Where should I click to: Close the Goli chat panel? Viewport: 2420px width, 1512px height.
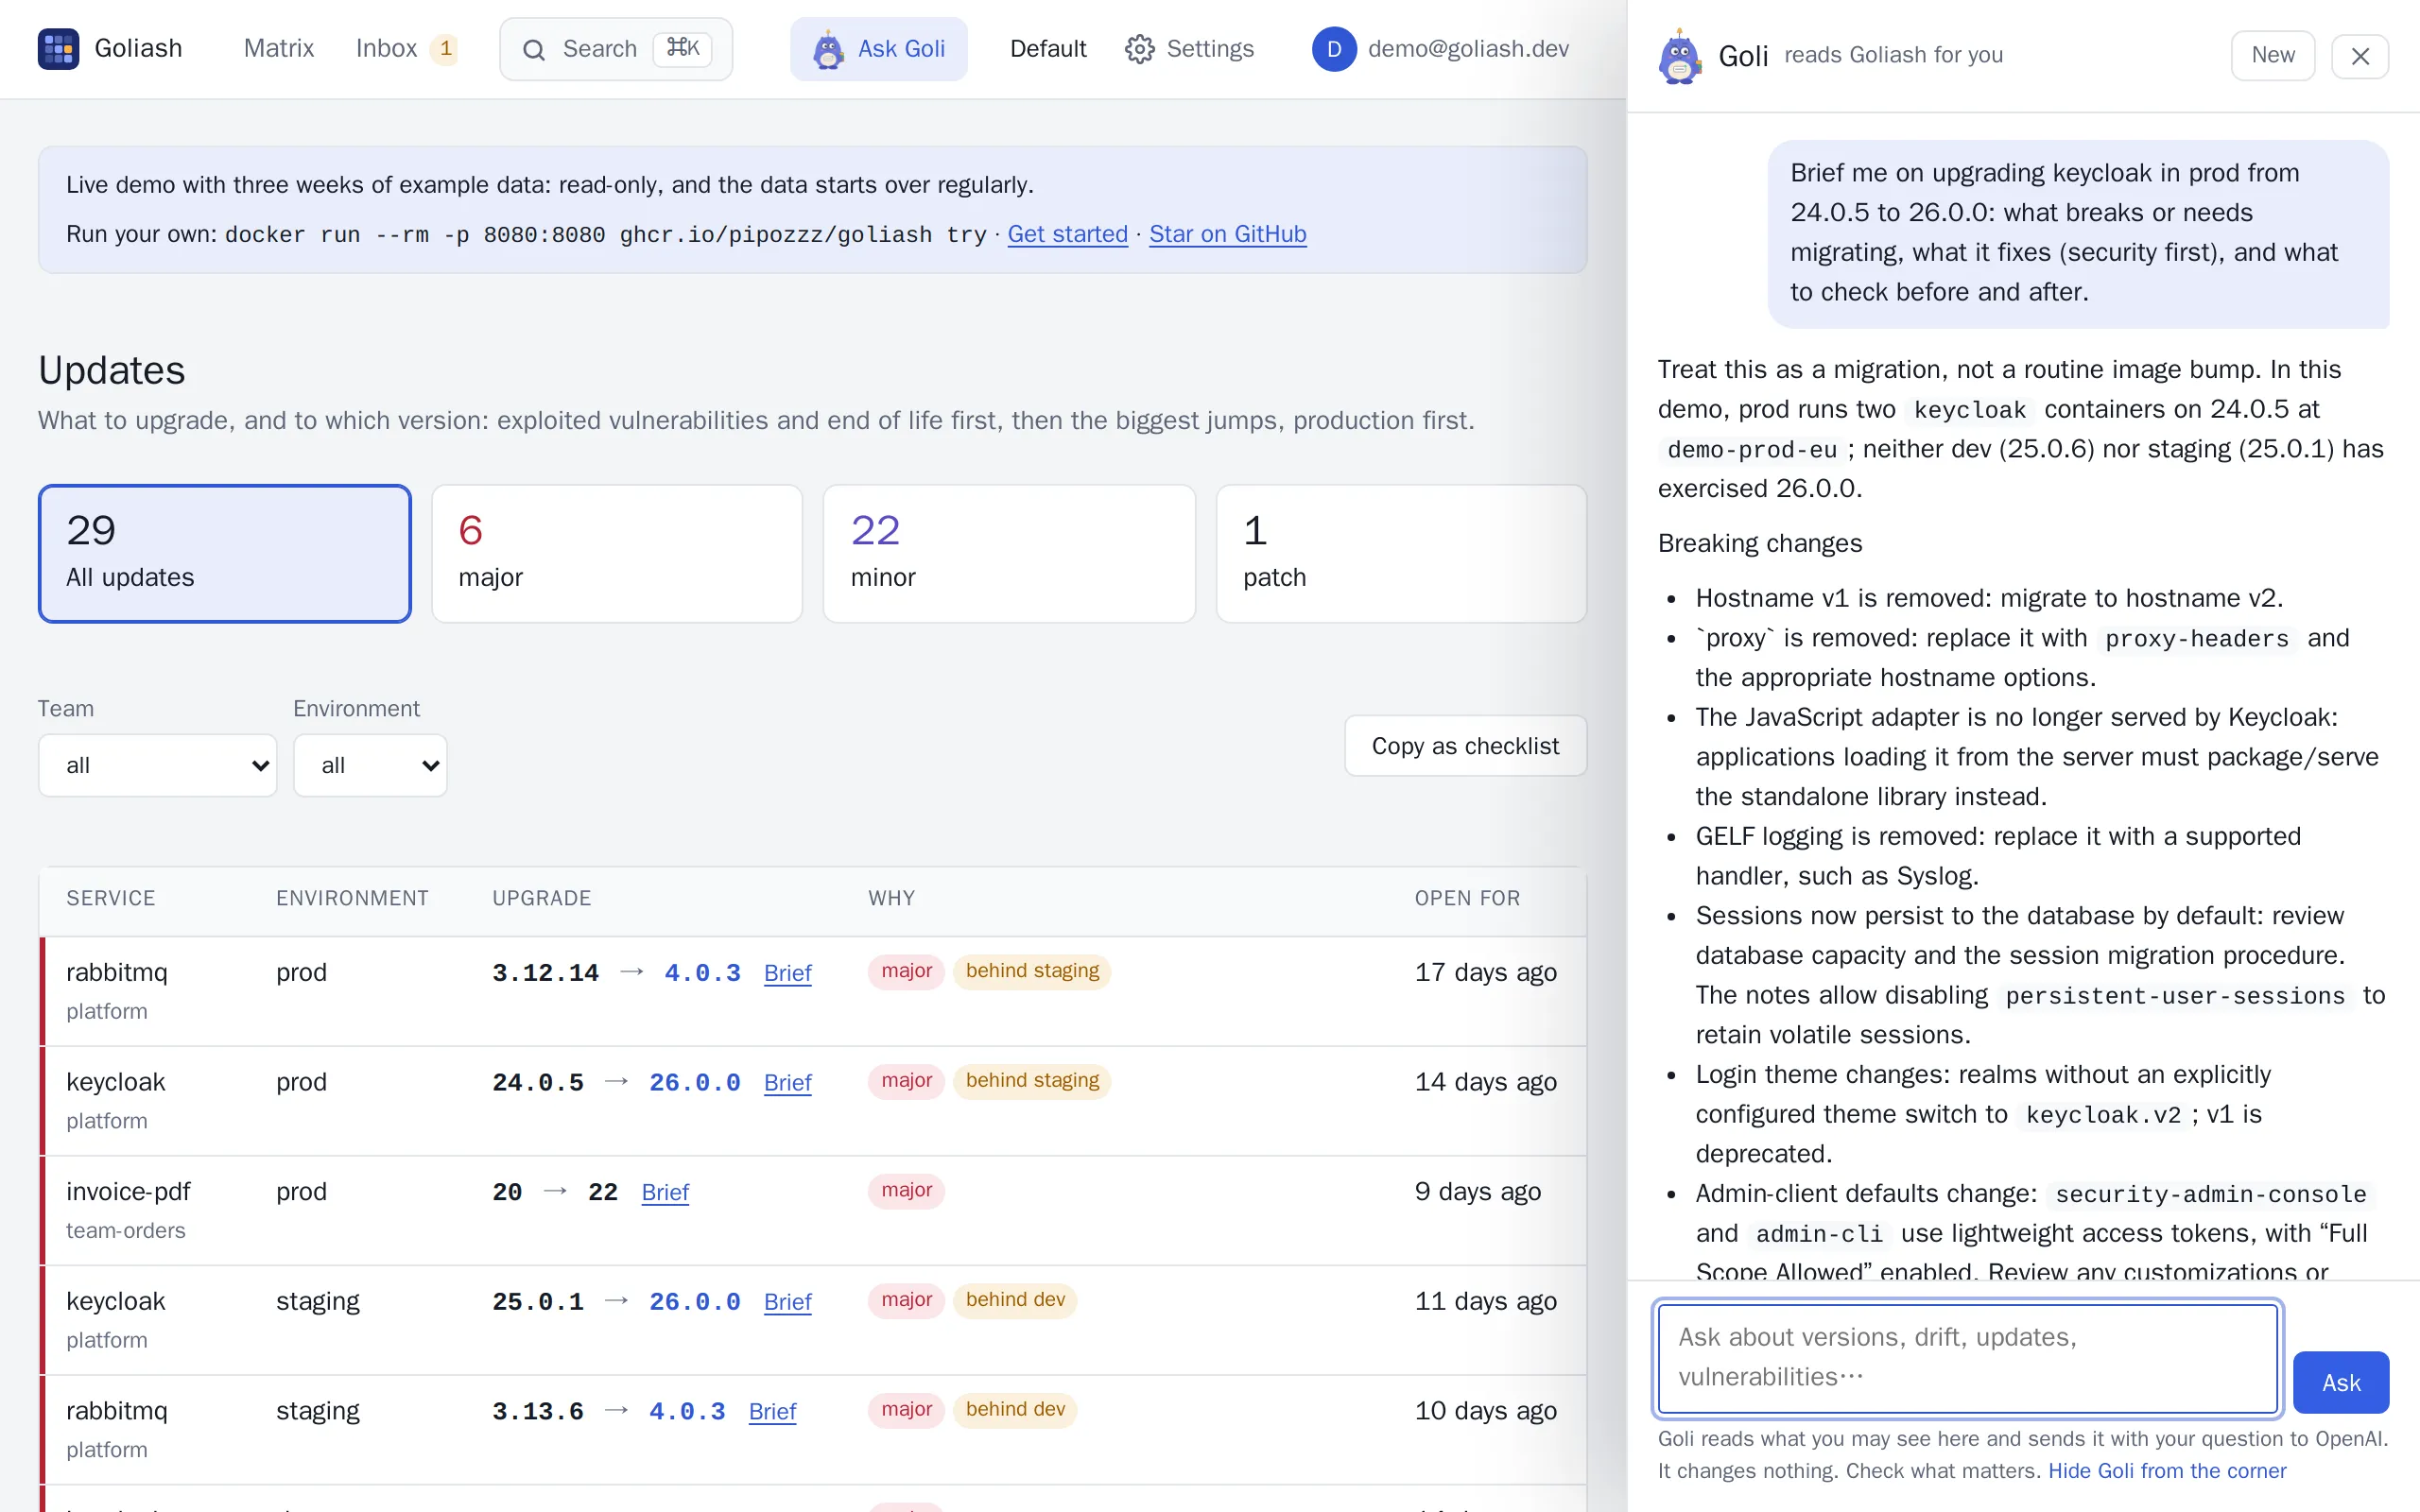tap(2360, 56)
